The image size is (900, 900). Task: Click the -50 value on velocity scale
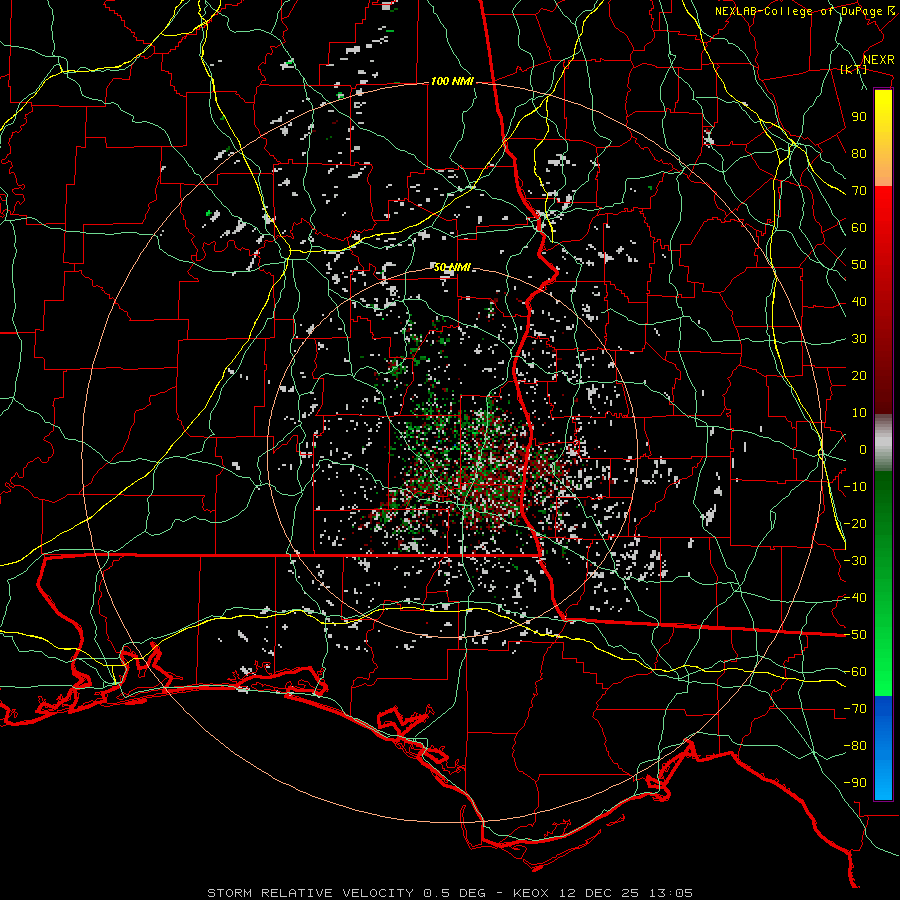pyautogui.click(x=855, y=635)
